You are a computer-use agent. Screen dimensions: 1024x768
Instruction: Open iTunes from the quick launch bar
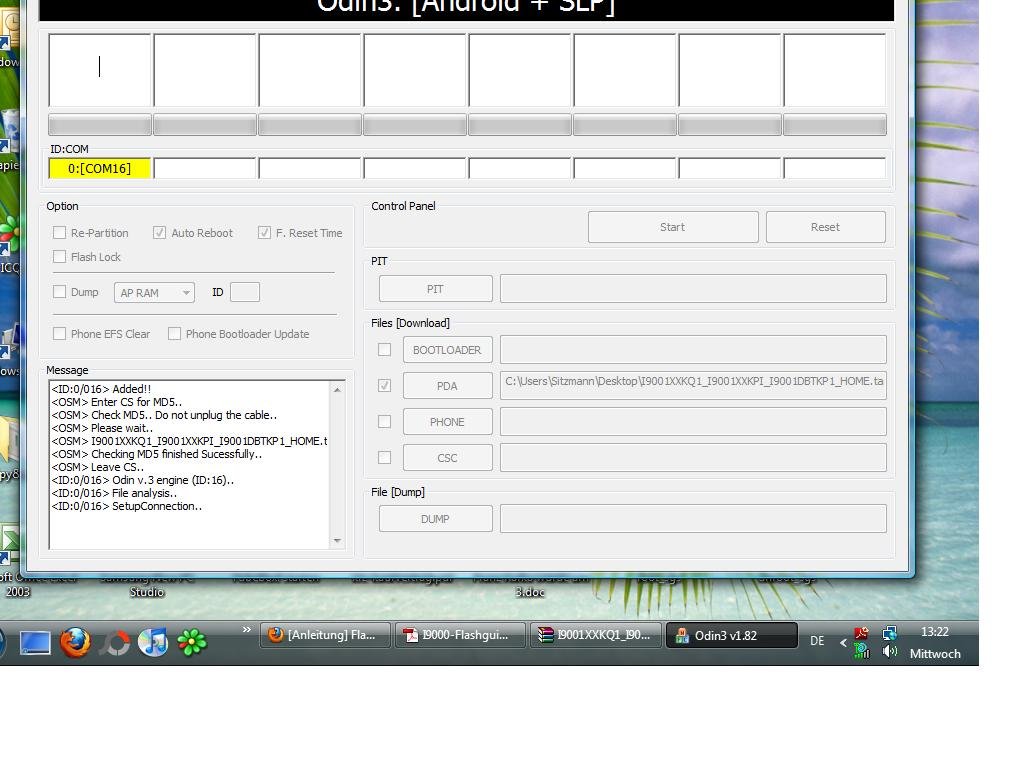point(153,643)
